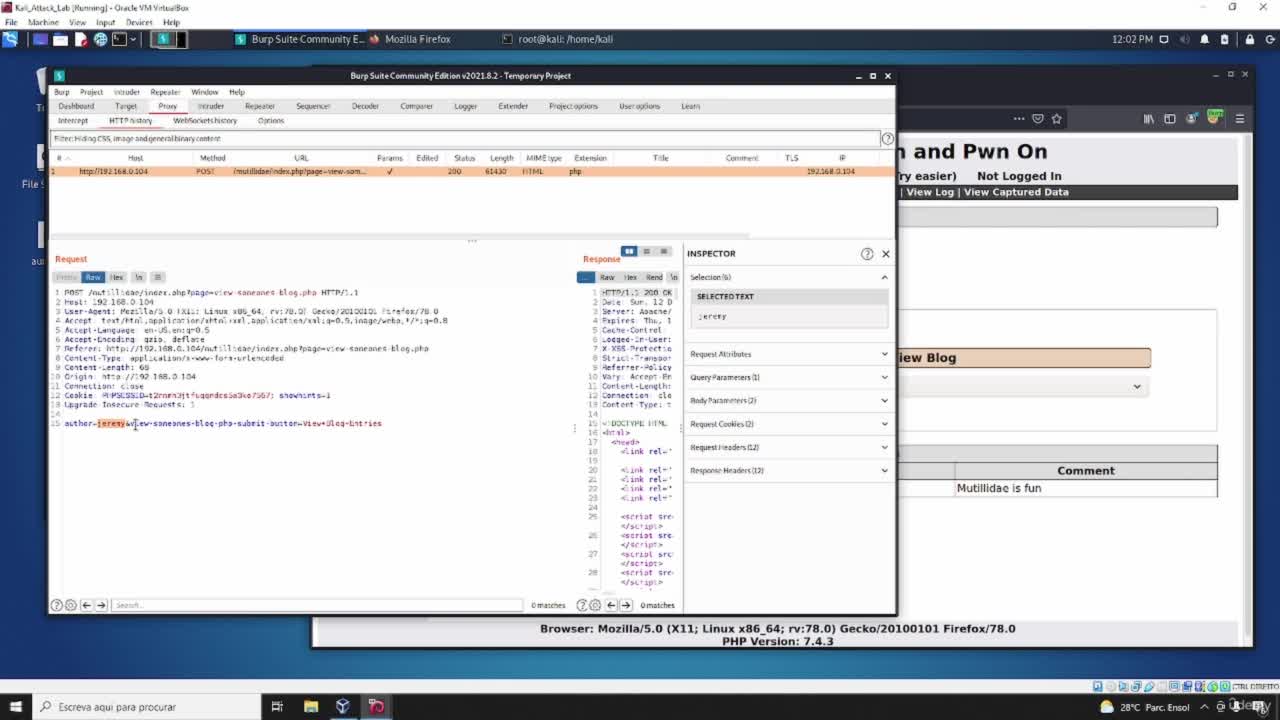Open Inspector help question mark icon

coord(867,254)
